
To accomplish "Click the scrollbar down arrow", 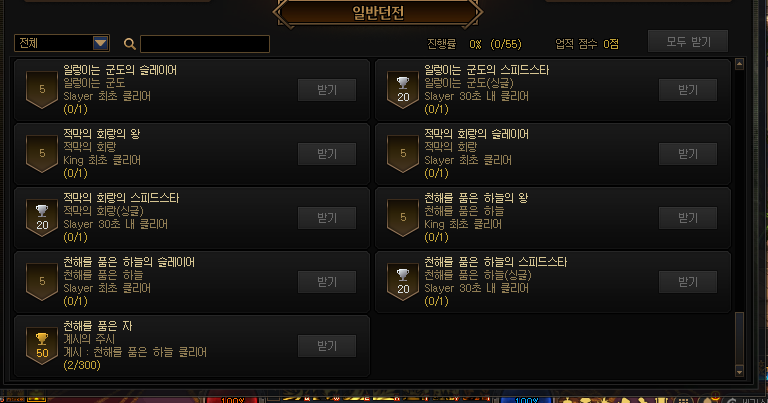I will pyautogui.click(x=740, y=371).
